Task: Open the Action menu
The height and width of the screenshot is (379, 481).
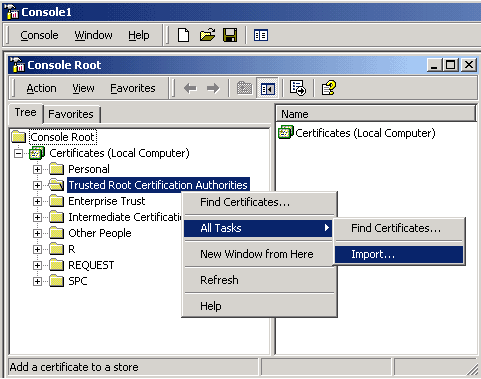Action: pyautogui.click(x=41, y=88)
